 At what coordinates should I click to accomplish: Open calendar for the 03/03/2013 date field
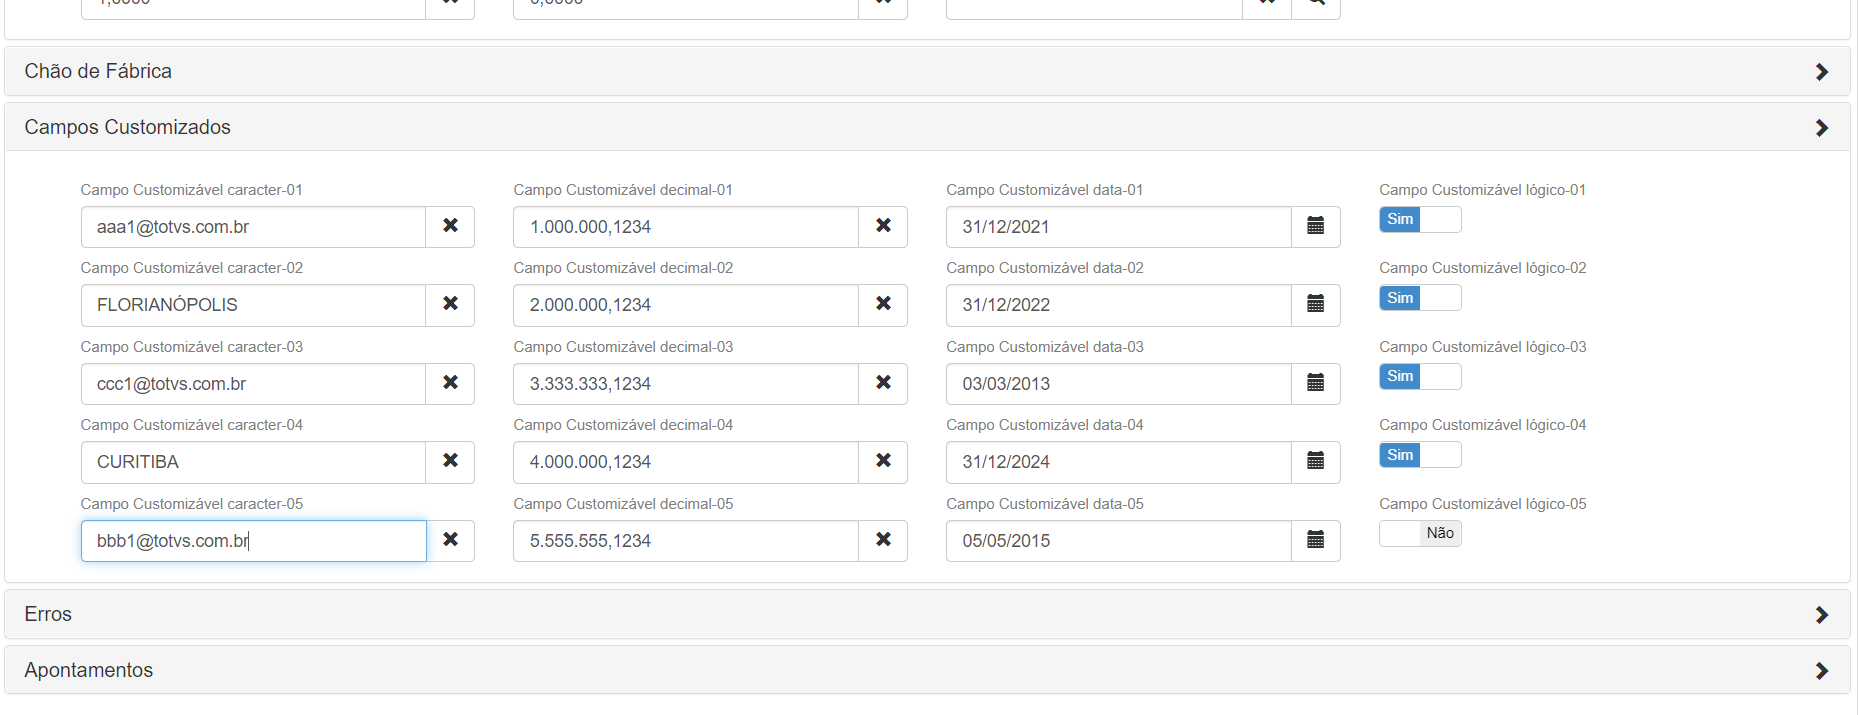[1315, 383]
